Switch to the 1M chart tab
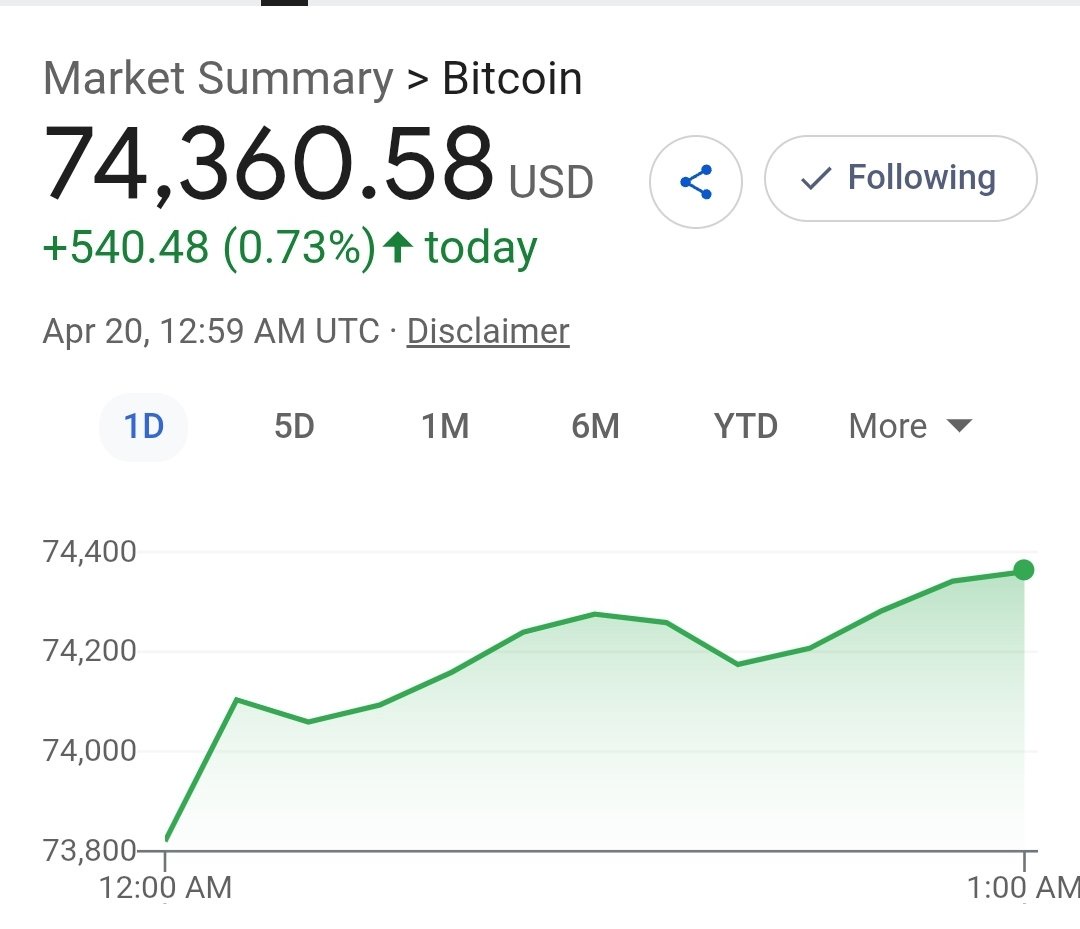The height and width of the screenshot is (929, 1080). tap(445, 427)
